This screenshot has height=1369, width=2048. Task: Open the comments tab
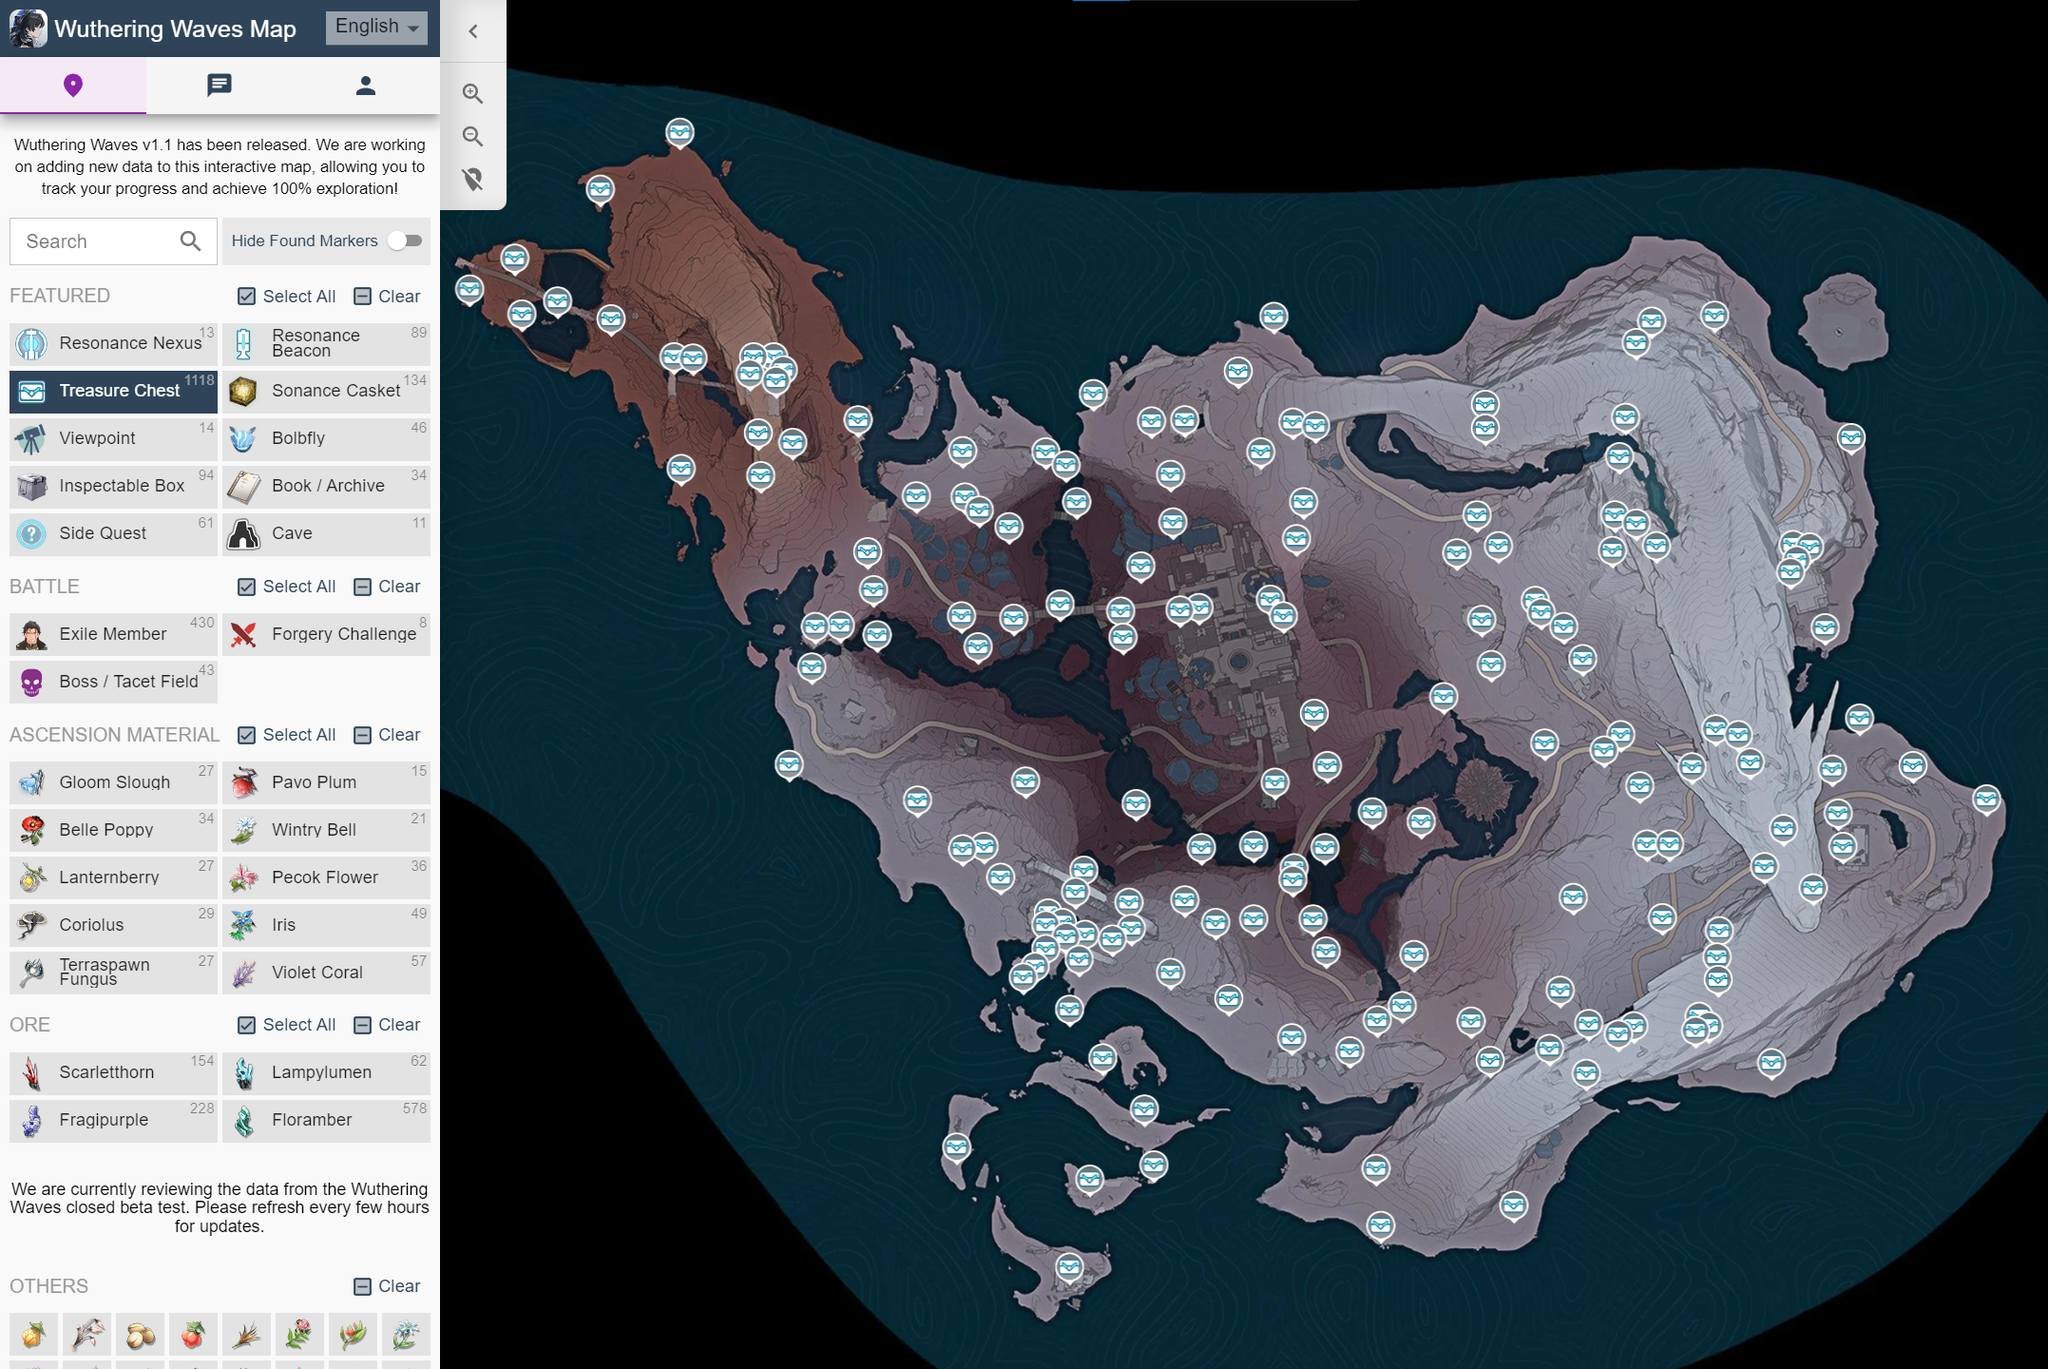[x=219, y=85]
